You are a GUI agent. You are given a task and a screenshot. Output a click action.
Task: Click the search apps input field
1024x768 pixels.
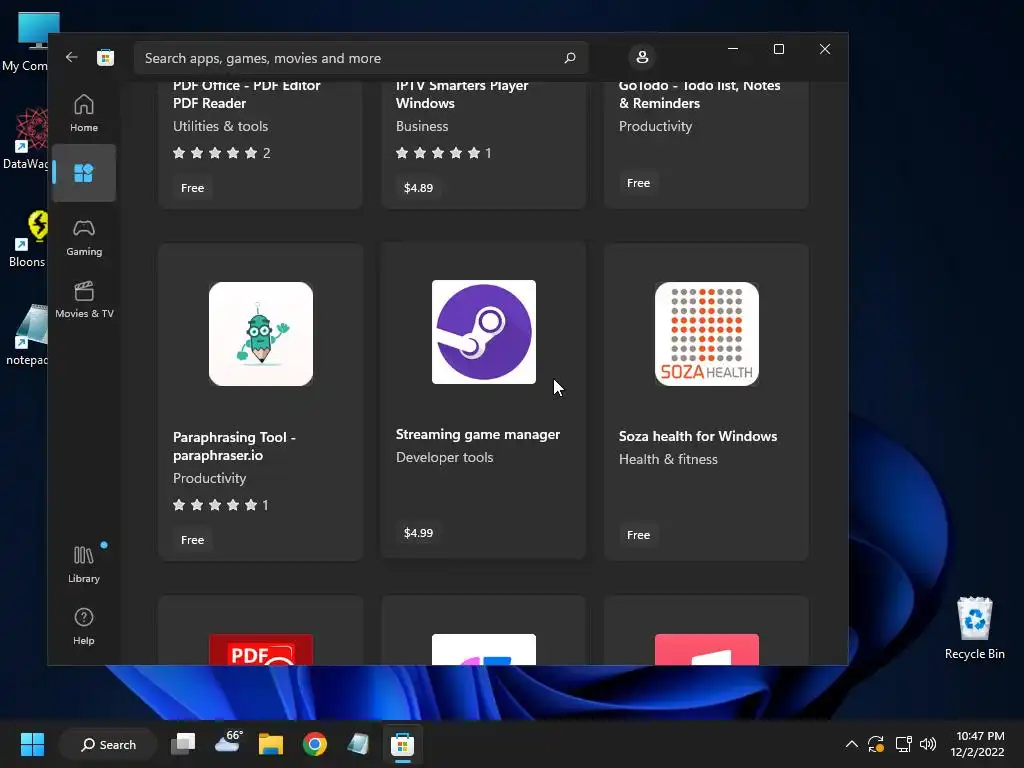[360, 58]
